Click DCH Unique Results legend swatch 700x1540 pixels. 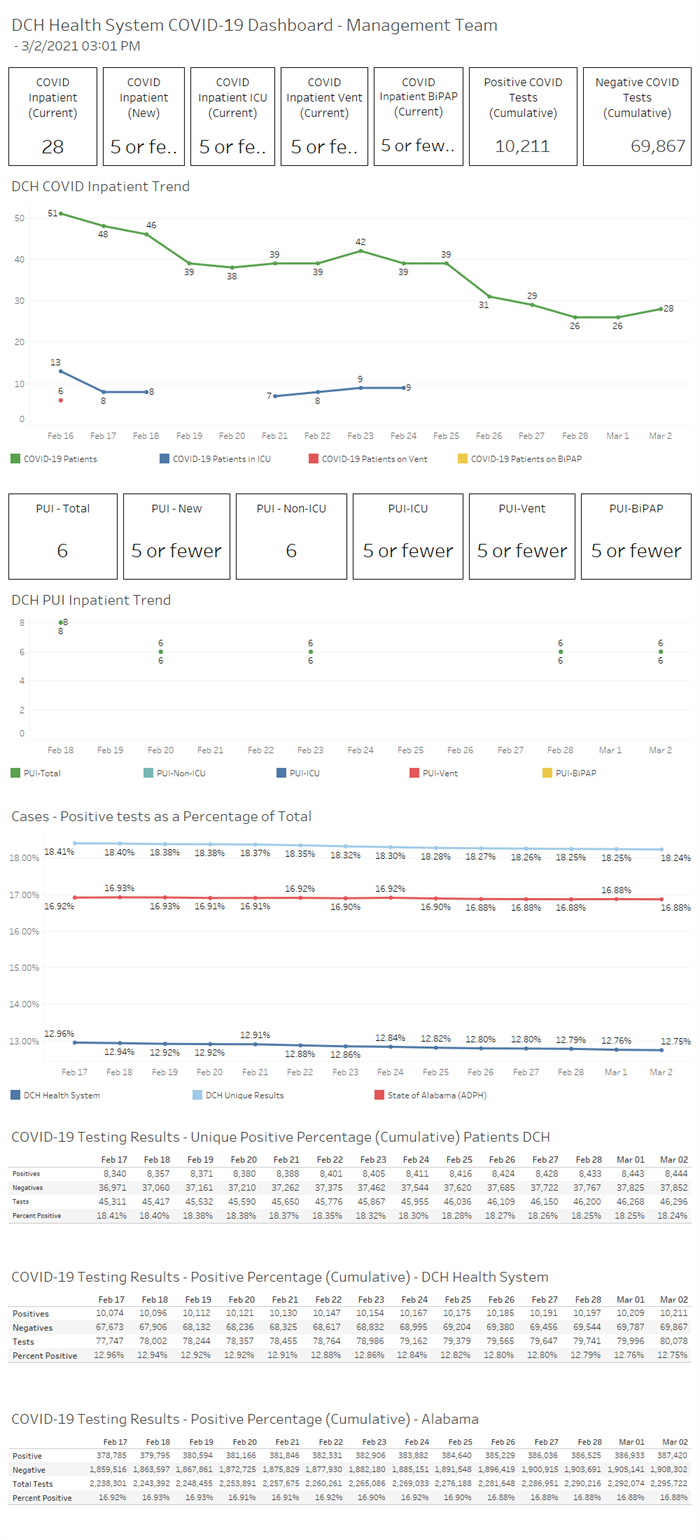pyautogui.click(x=197, y=1095)
